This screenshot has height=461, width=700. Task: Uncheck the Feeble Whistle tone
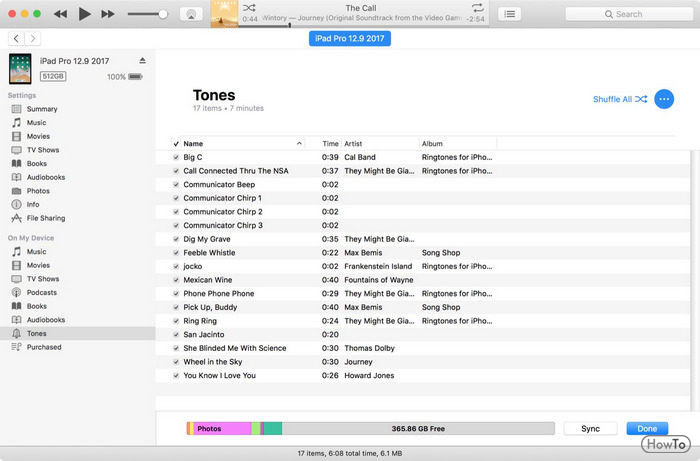pyautogui.click(x=176, y=253)
